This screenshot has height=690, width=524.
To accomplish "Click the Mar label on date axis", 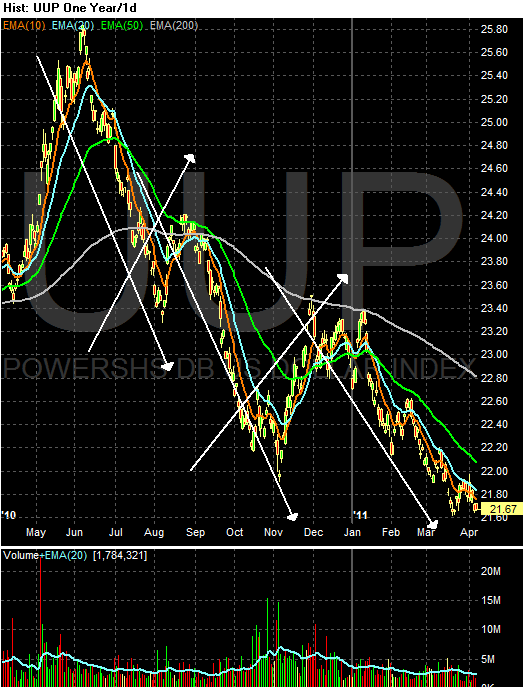I will (426, 532).
